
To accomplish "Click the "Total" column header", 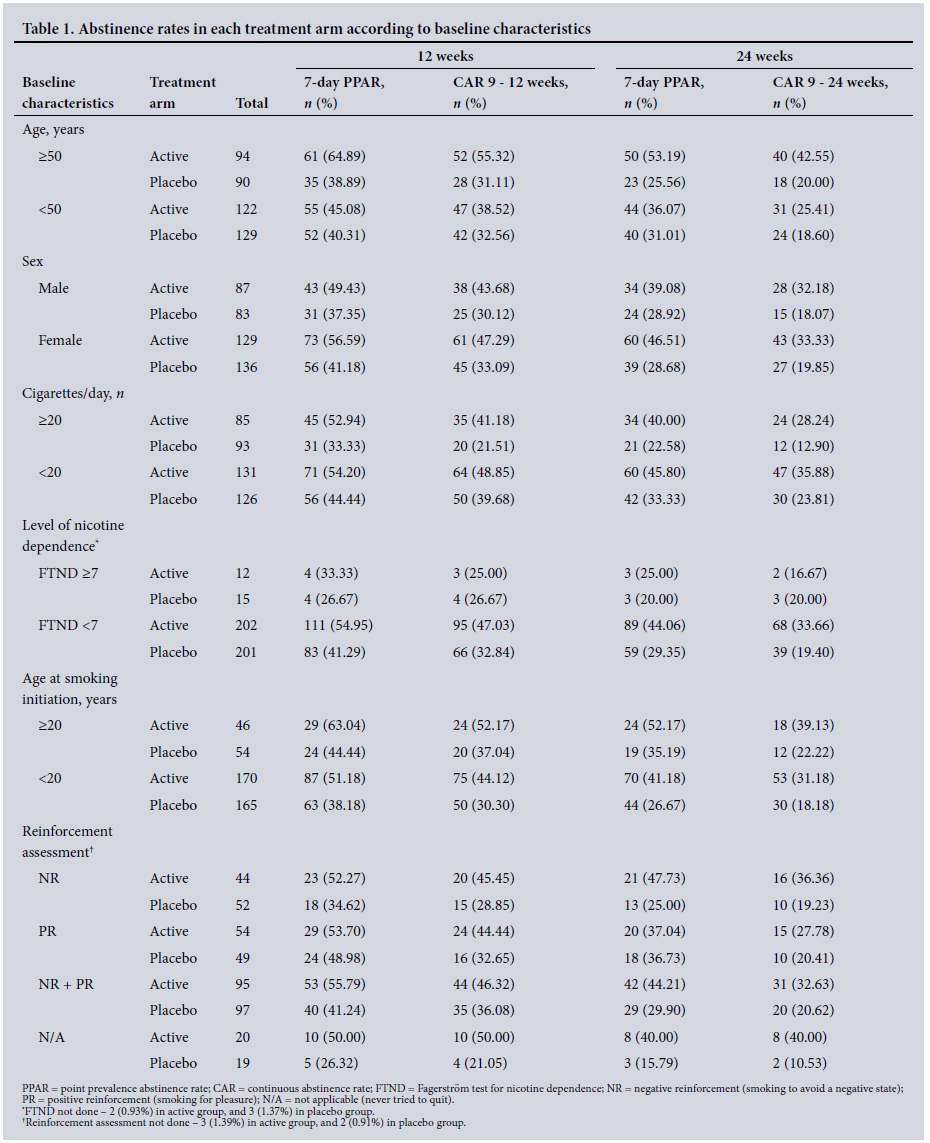I will pyautogui.click(x=251, y=103).
